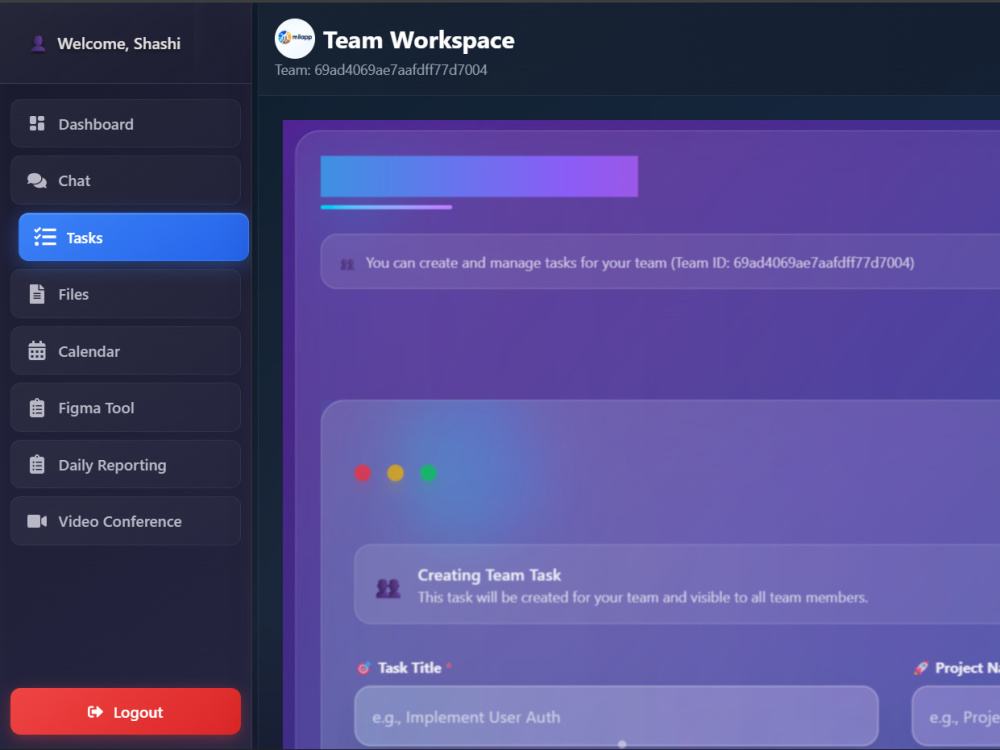This screenshot has width=1000, height=750.
Task: Click the 'Welcome, Shashi' text
Action: click(119, 43)
